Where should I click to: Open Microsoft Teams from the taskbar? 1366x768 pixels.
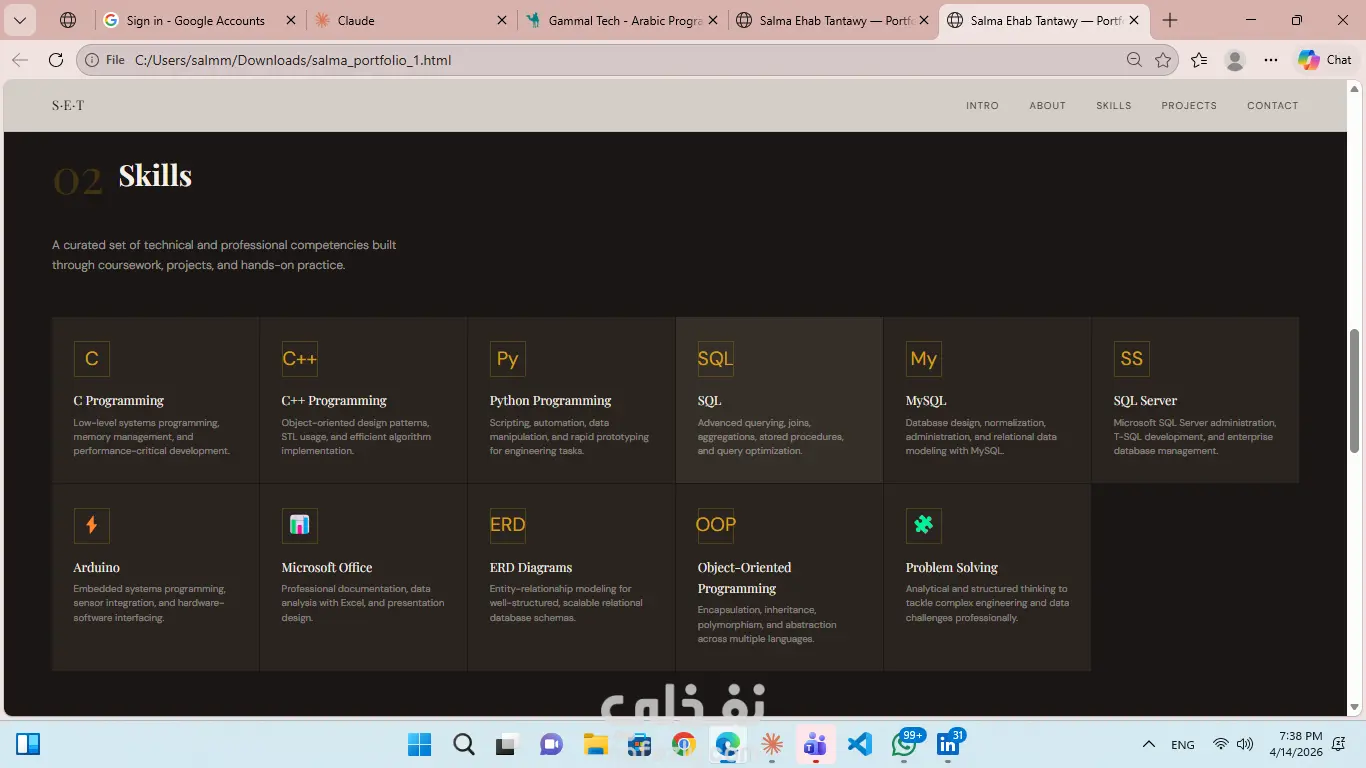point(816,744)
